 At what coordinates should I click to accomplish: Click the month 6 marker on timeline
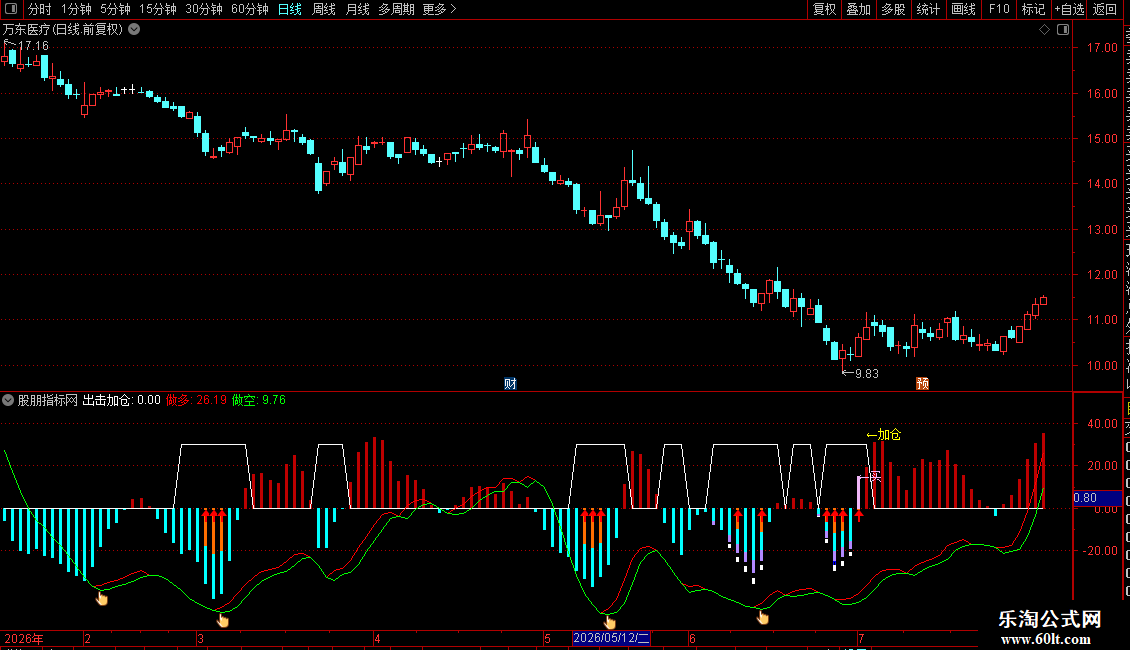(692, 638)
